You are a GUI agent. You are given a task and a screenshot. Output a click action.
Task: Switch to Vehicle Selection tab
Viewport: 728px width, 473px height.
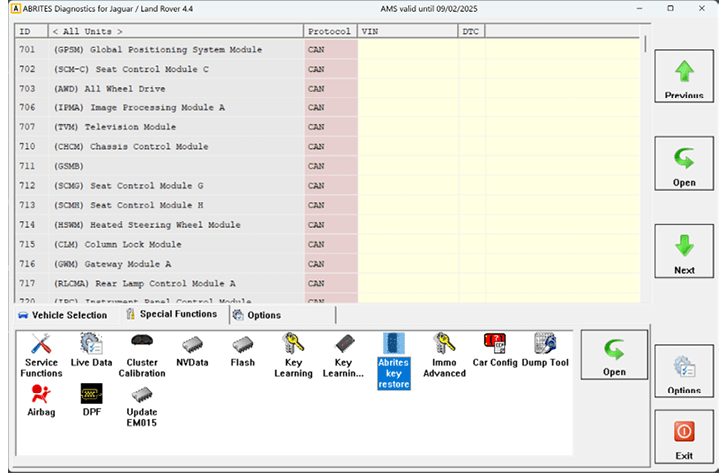[63, 315]
